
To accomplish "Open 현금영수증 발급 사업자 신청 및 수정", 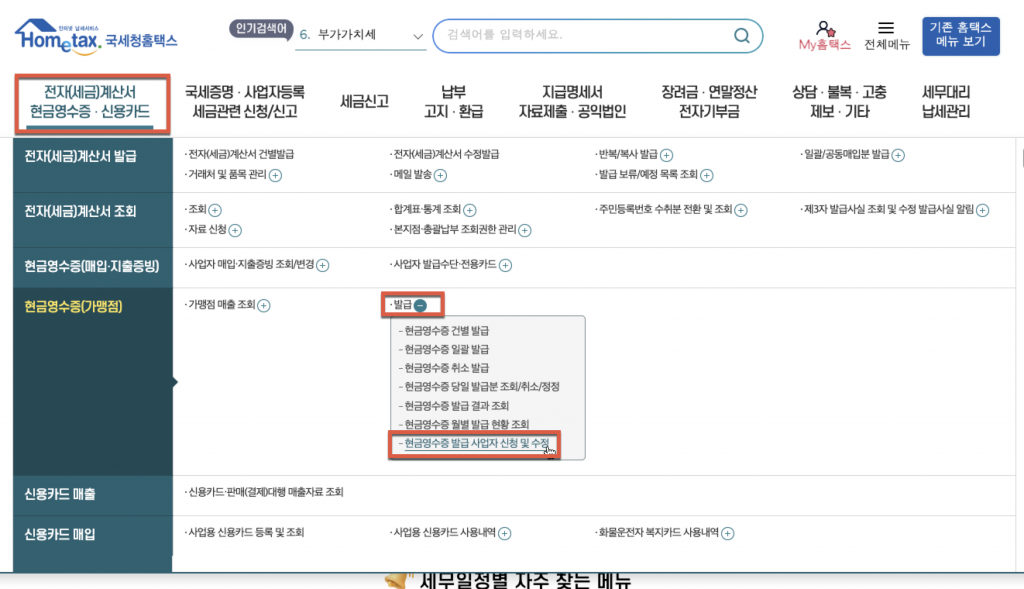I will click(x=477, y=443).
